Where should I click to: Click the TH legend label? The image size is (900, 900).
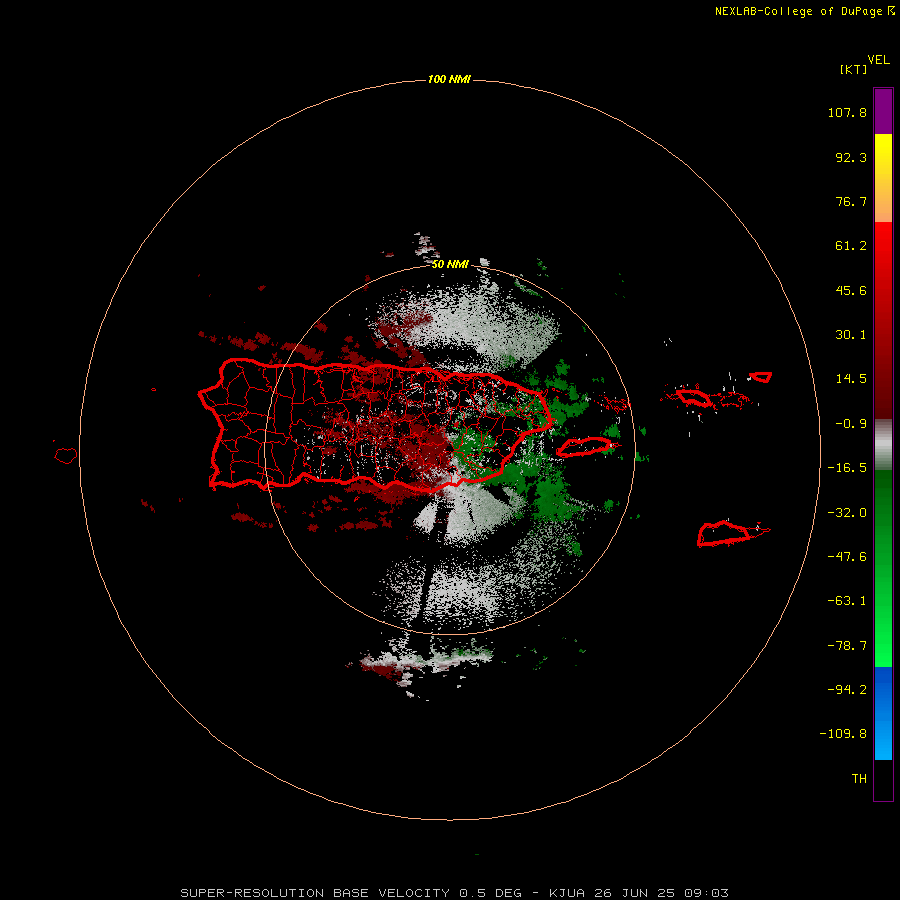point(859,779)
